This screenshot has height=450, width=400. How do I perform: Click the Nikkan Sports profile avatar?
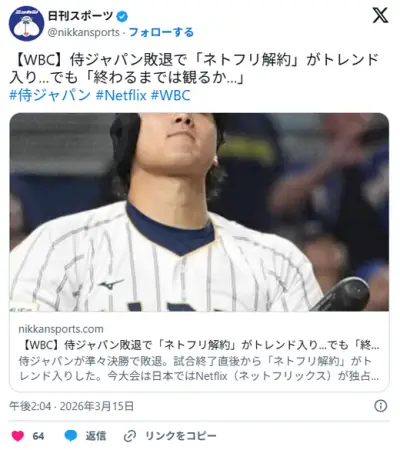[x=26, y=23]
